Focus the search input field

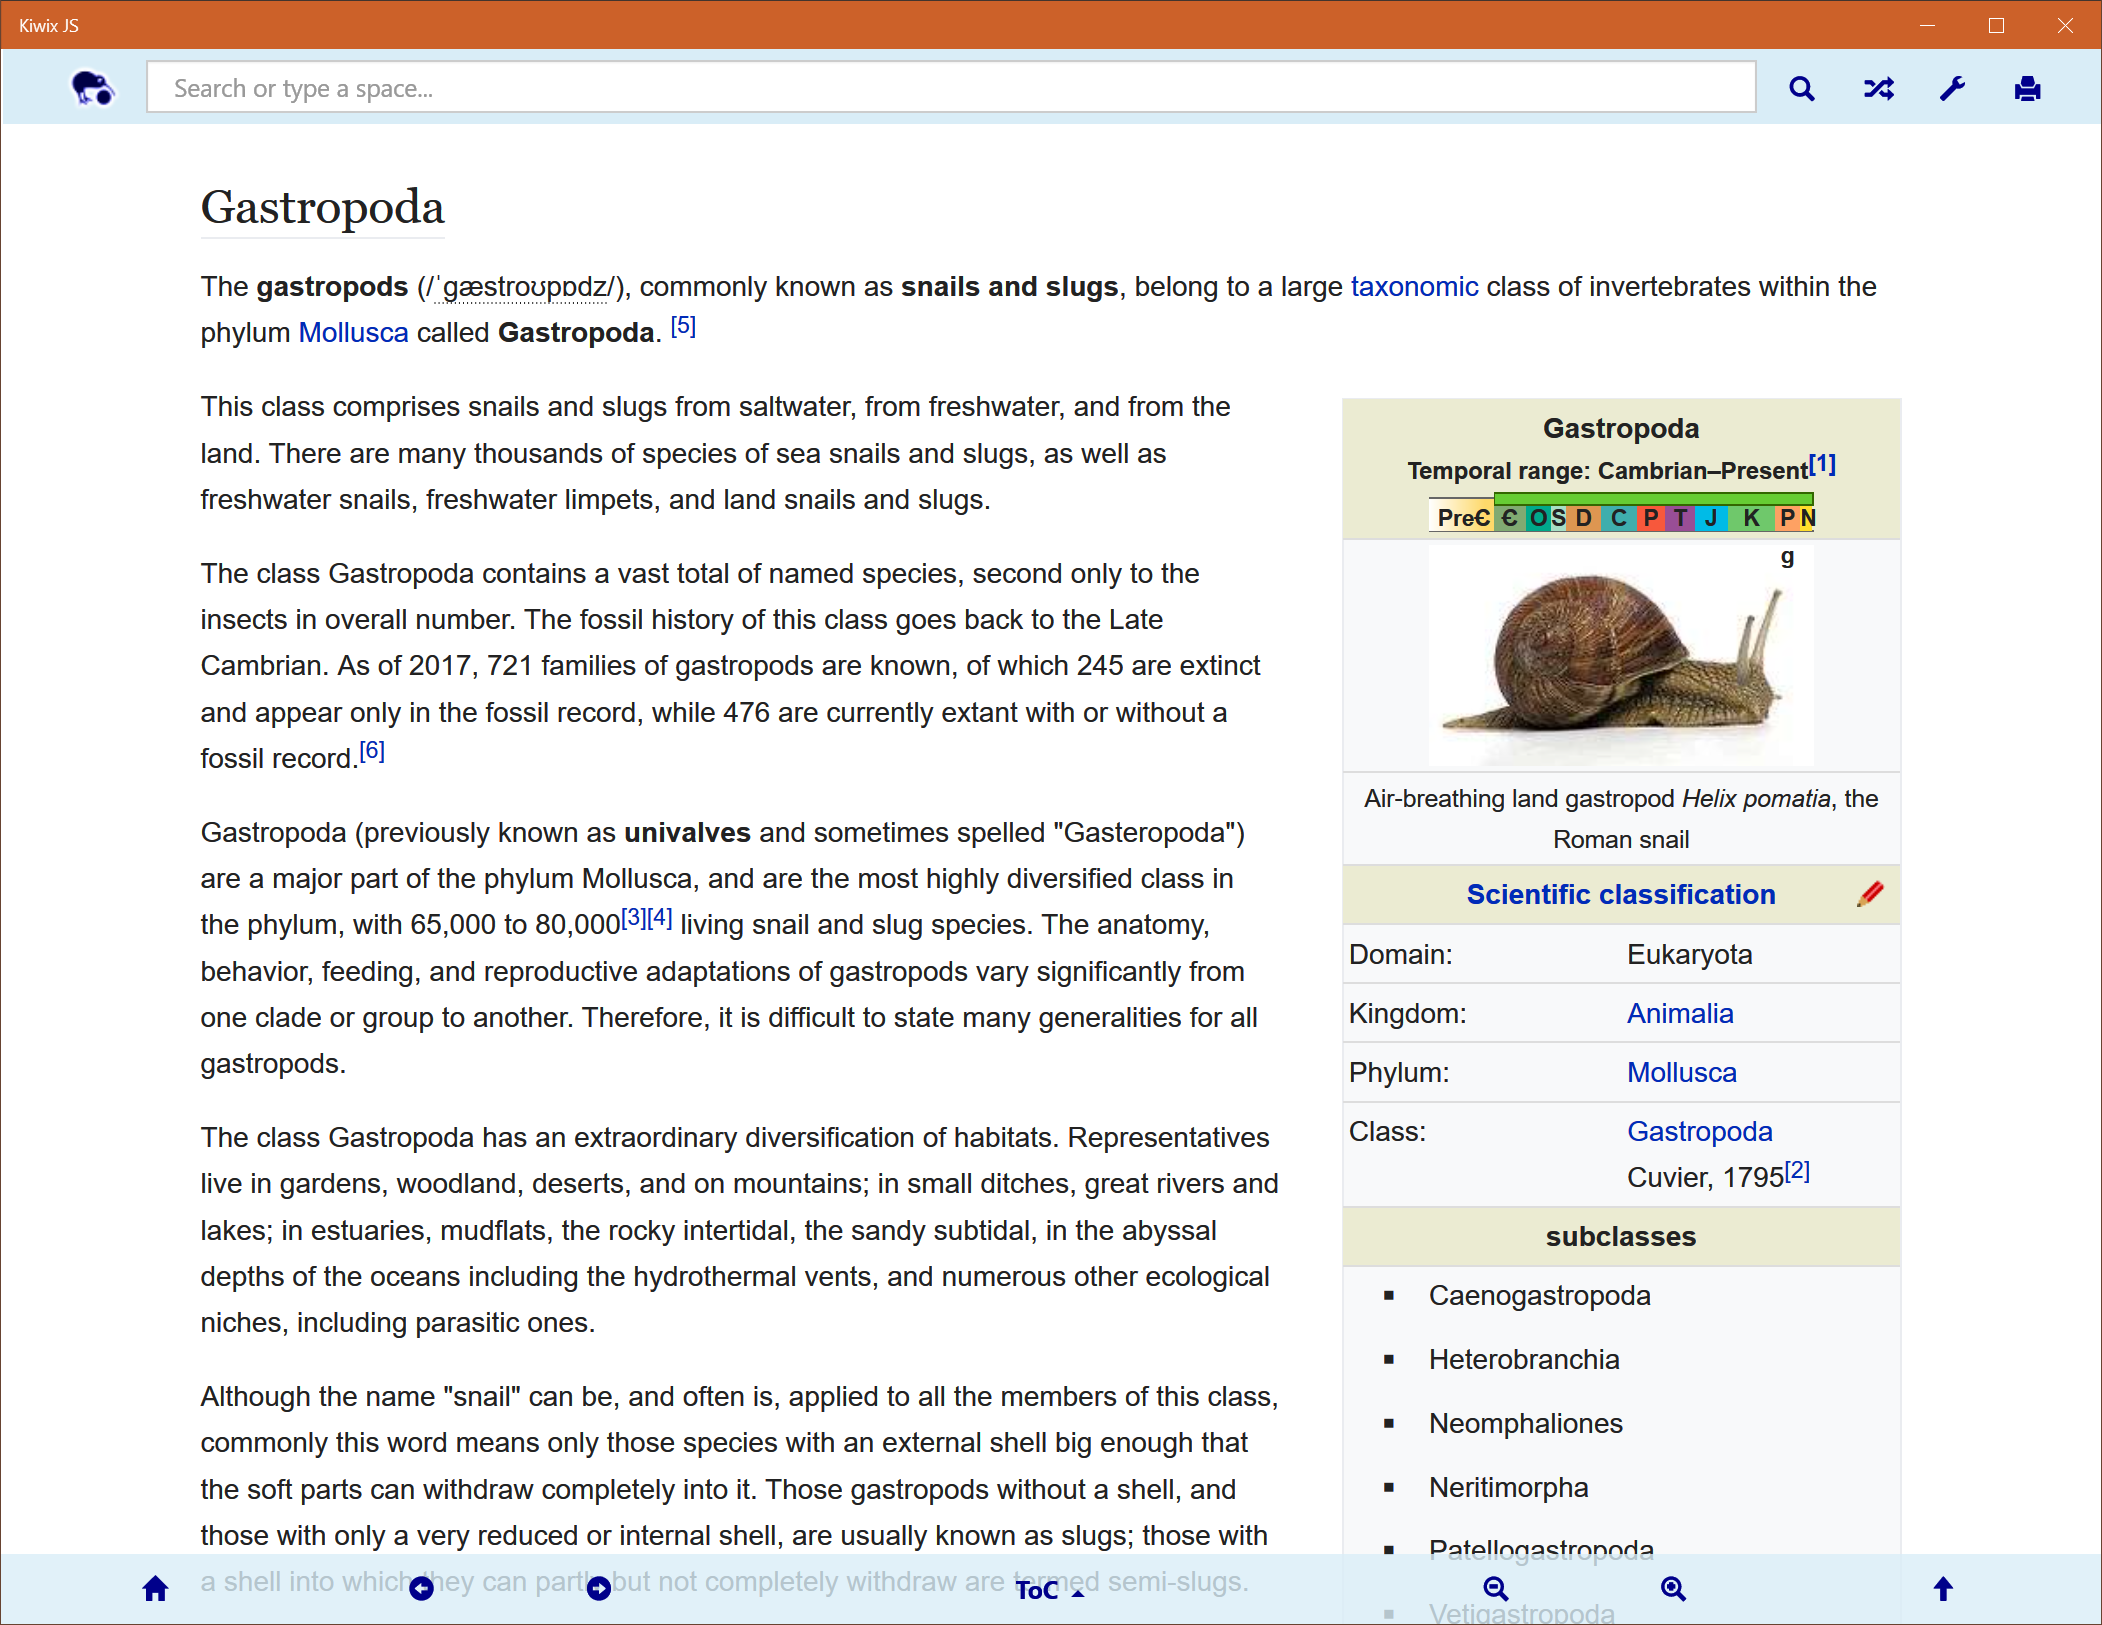[951, 88]
